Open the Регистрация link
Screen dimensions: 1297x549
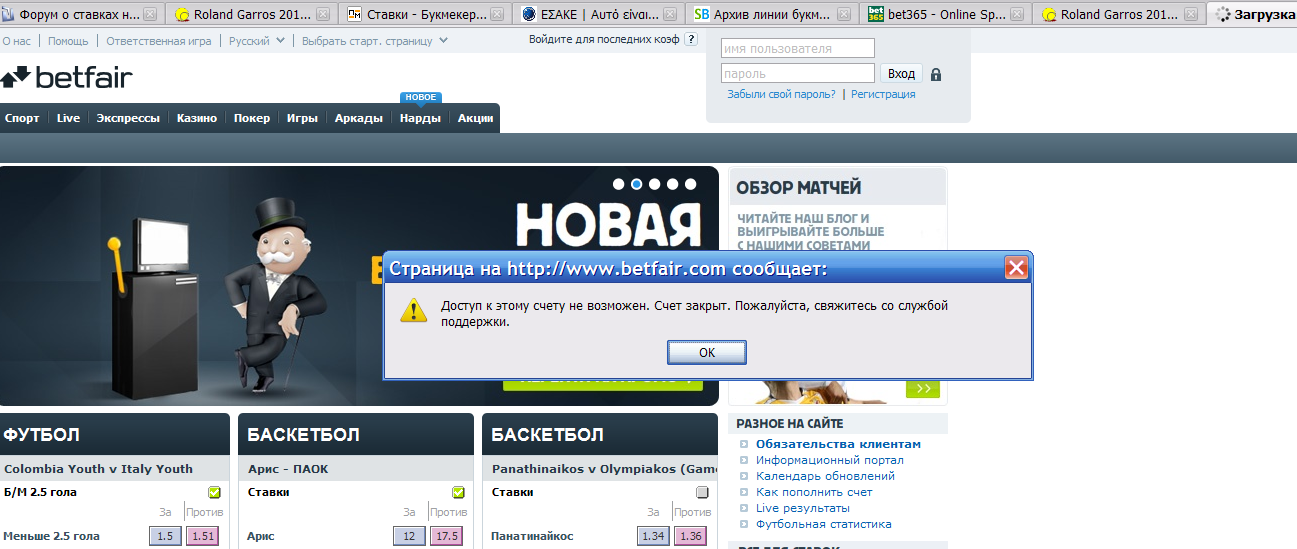[883, 94]
